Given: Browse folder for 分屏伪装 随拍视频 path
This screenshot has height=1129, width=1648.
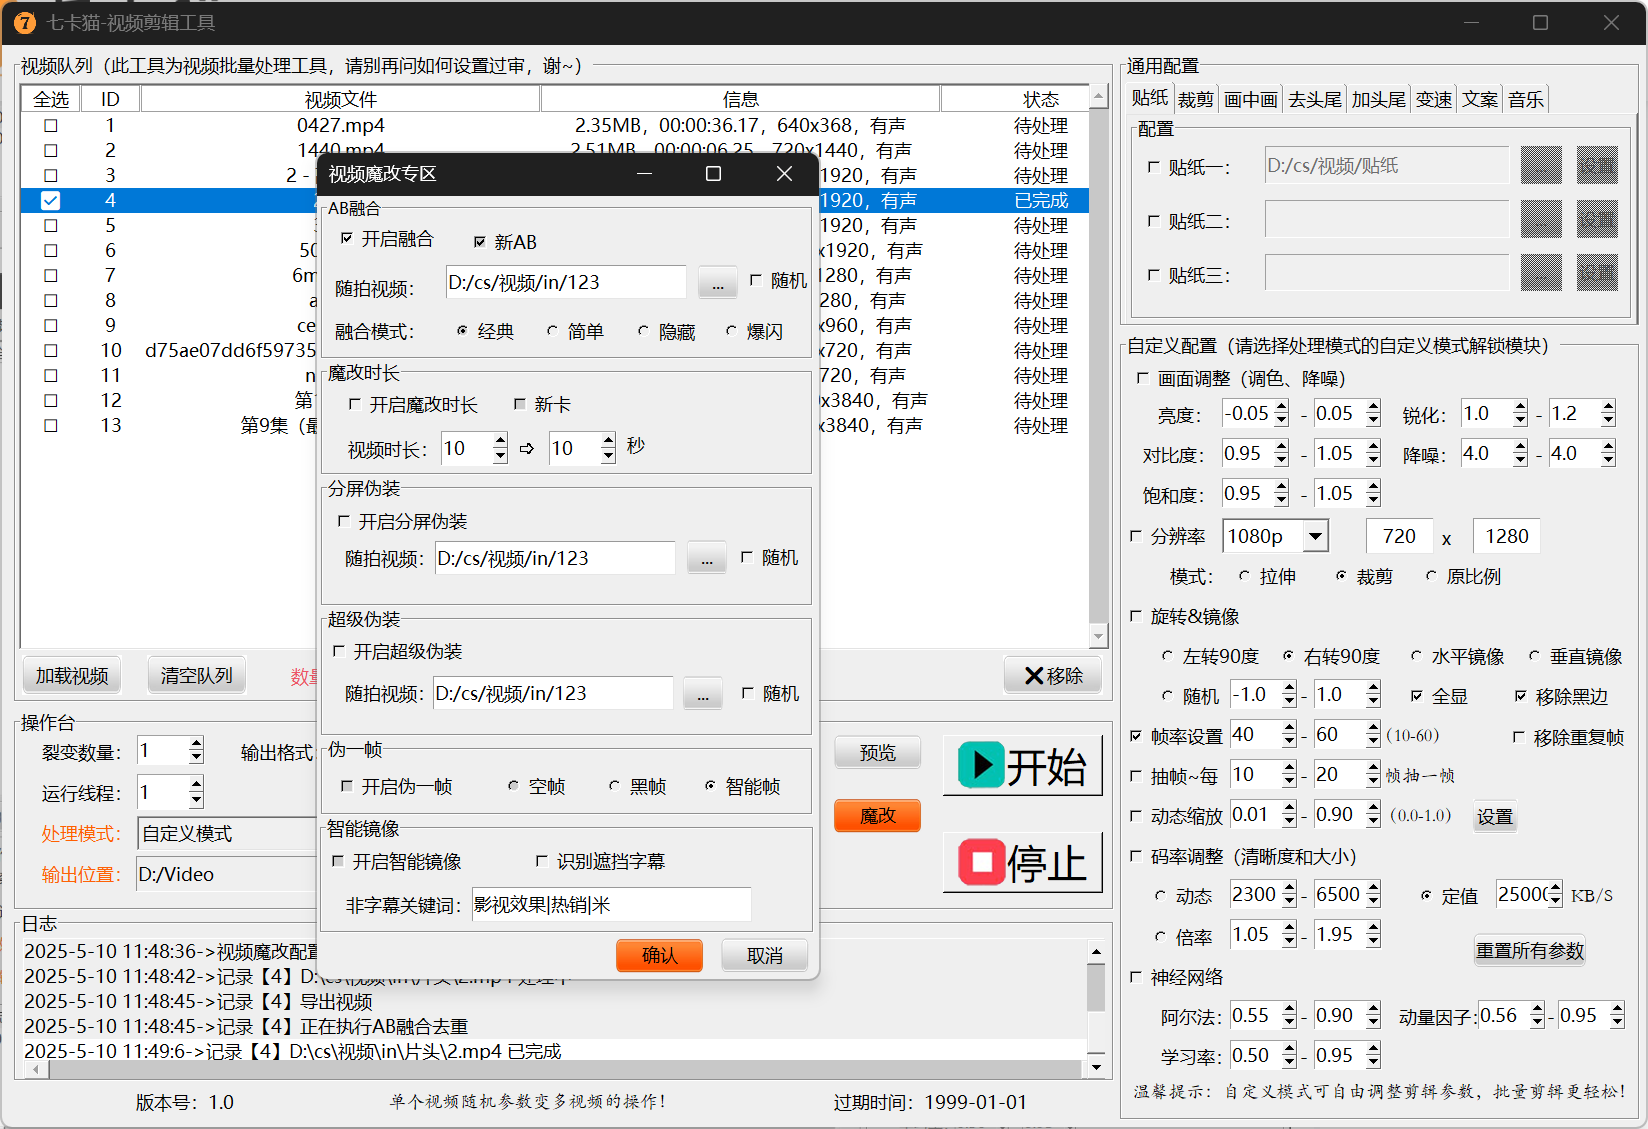Looking at the screenshot, I should click(706, 558).
